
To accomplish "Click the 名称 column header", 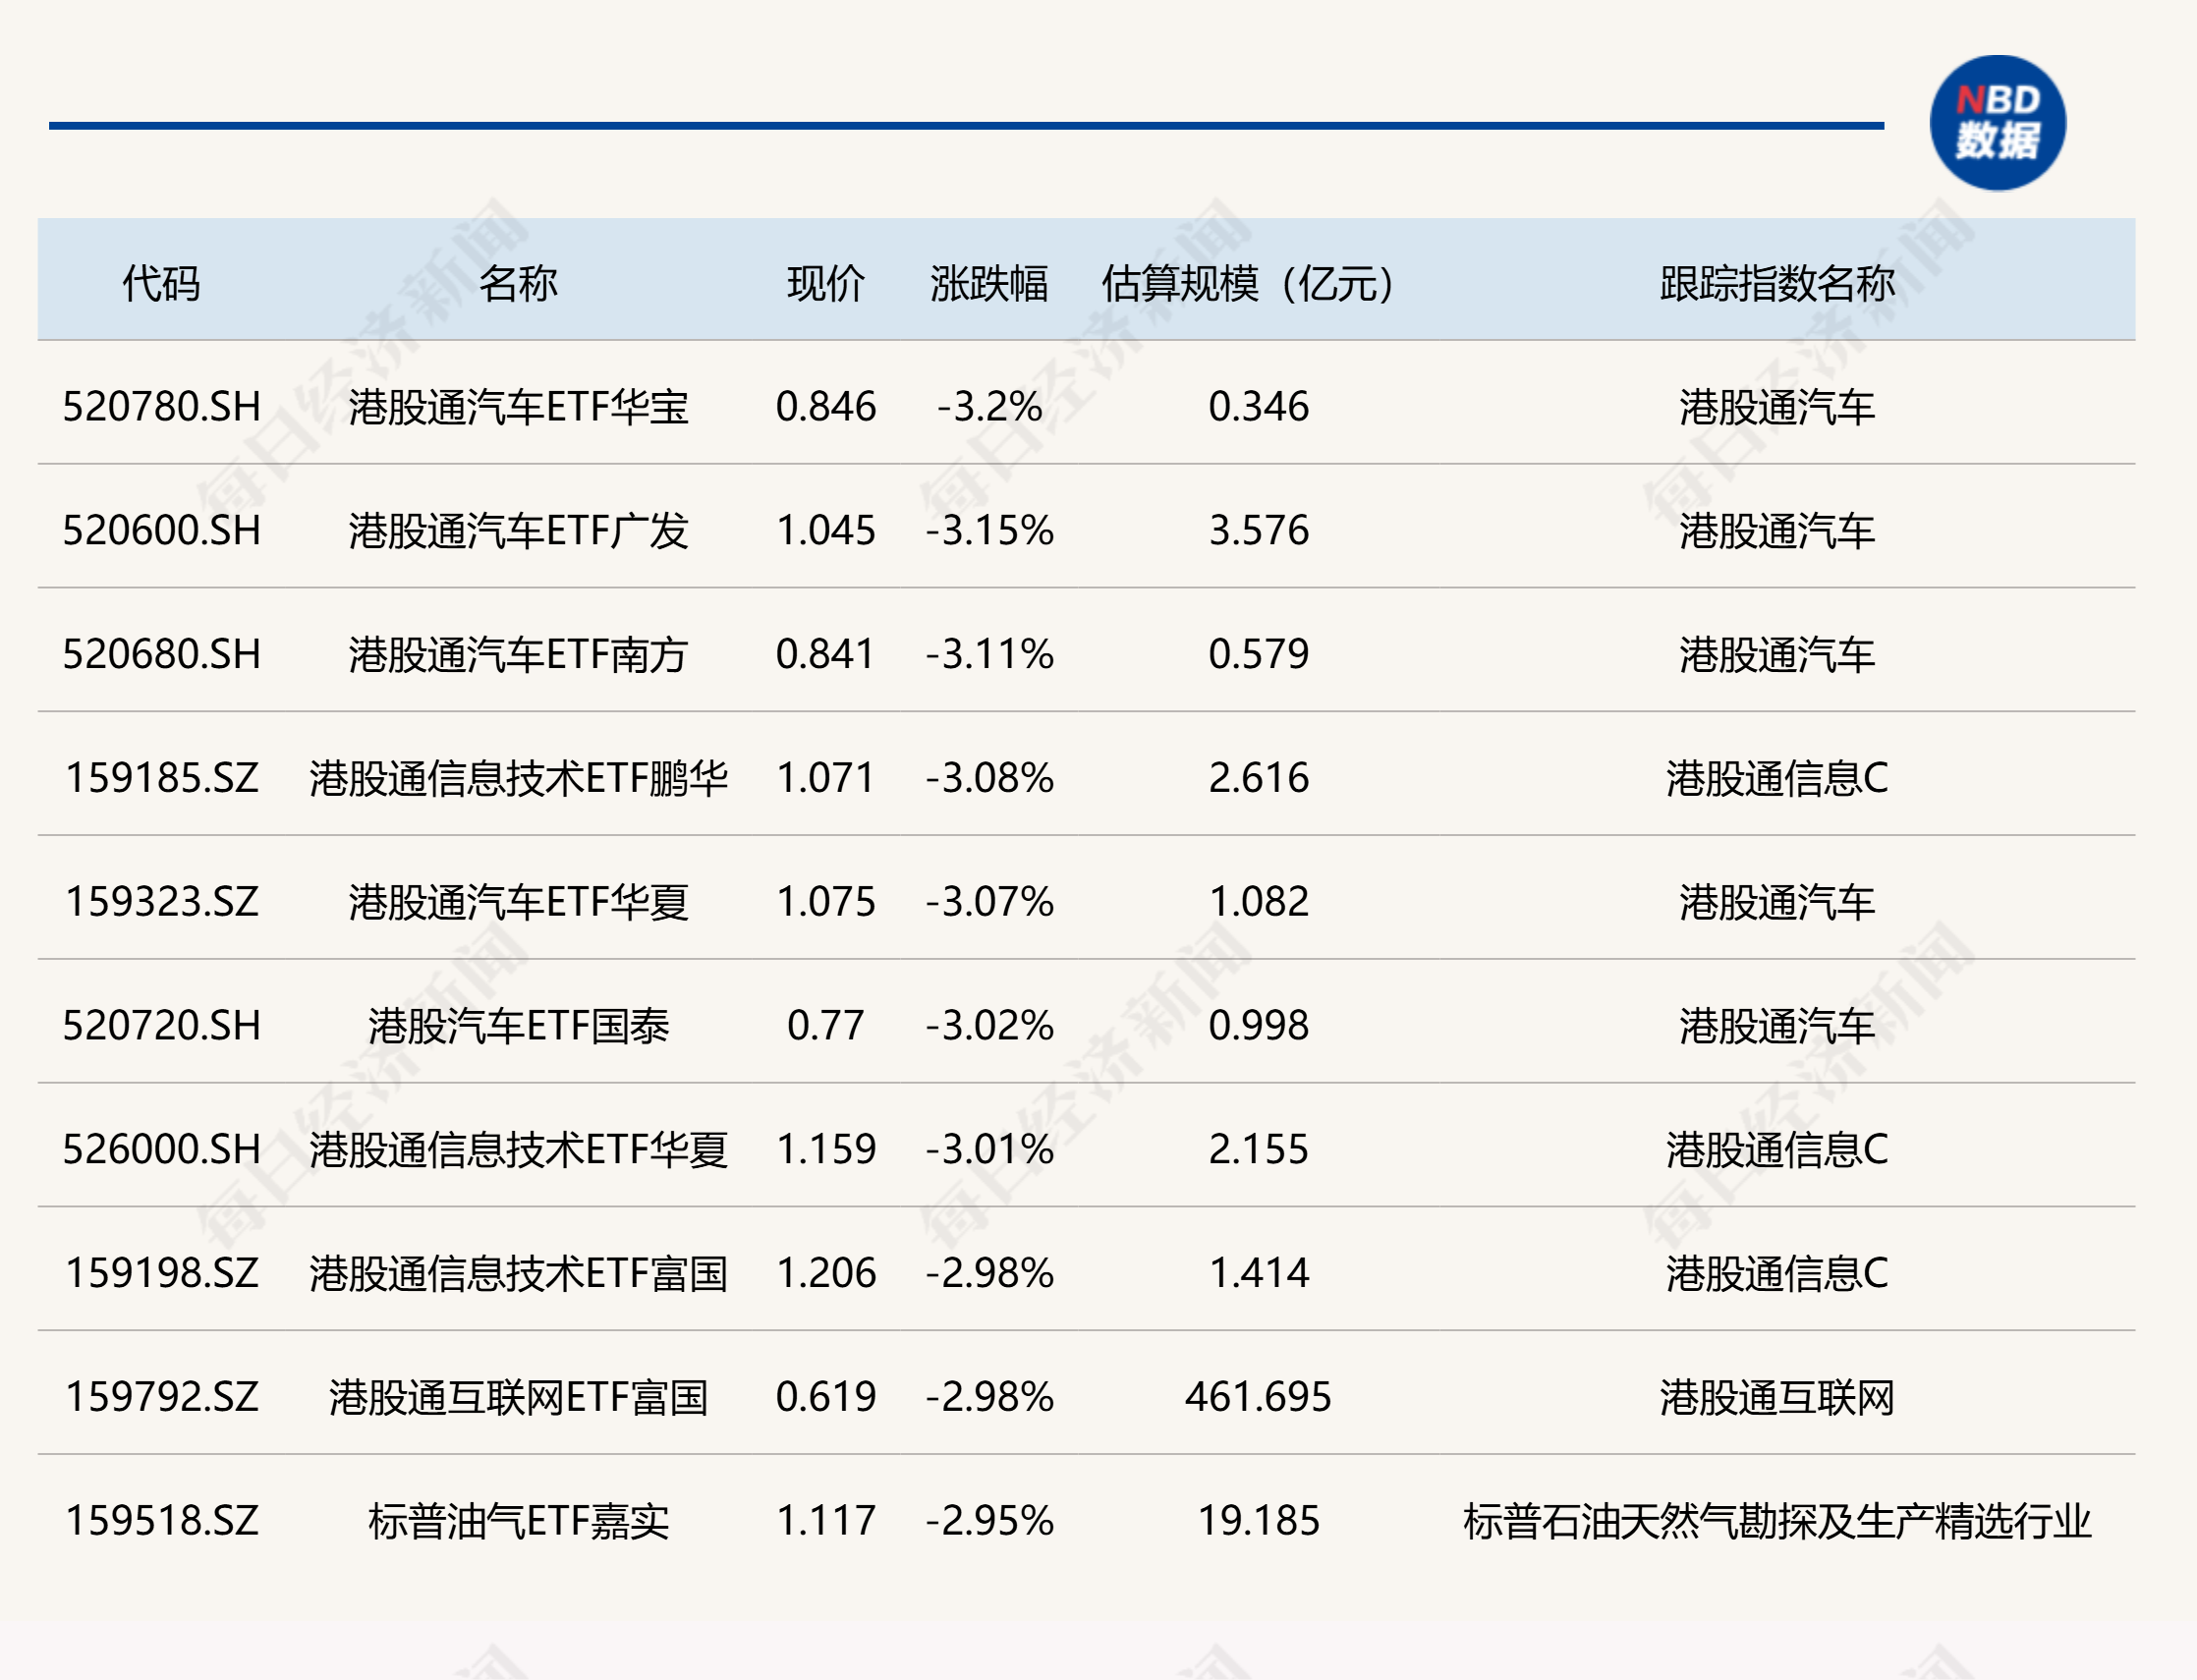I will tap(518, 284).
